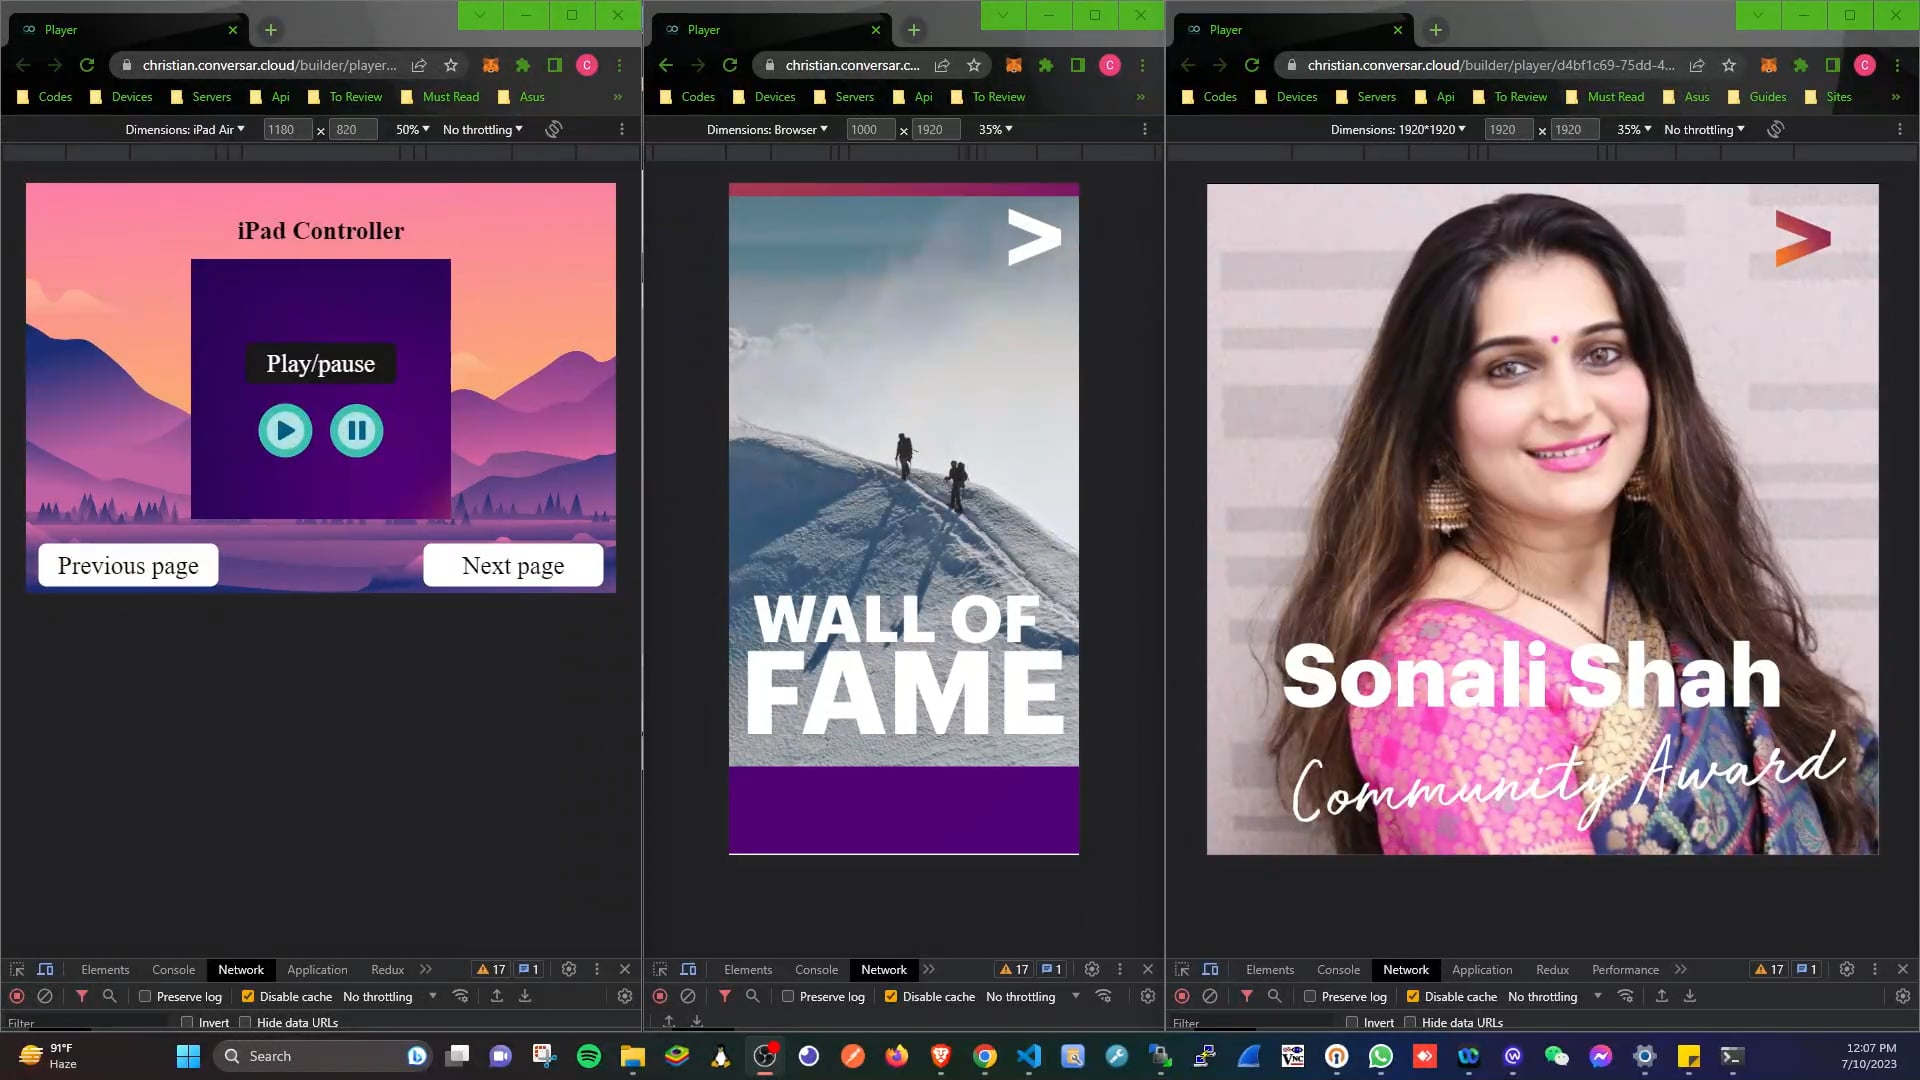This screenshot has width=1920, height=1080.
Task: Open DevTools settings gear in middle window
Action: click(x=1092, y=969)
